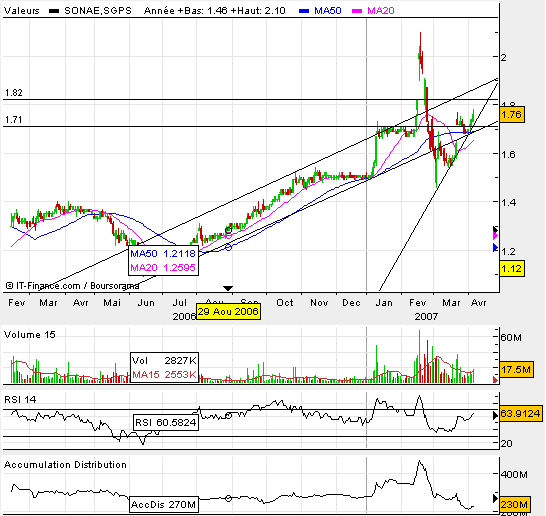Image resolution: width=546 pixels, height=516 pixels.
Task: Click the red triangle volume axis marker
Action: [x=496, y=380]
